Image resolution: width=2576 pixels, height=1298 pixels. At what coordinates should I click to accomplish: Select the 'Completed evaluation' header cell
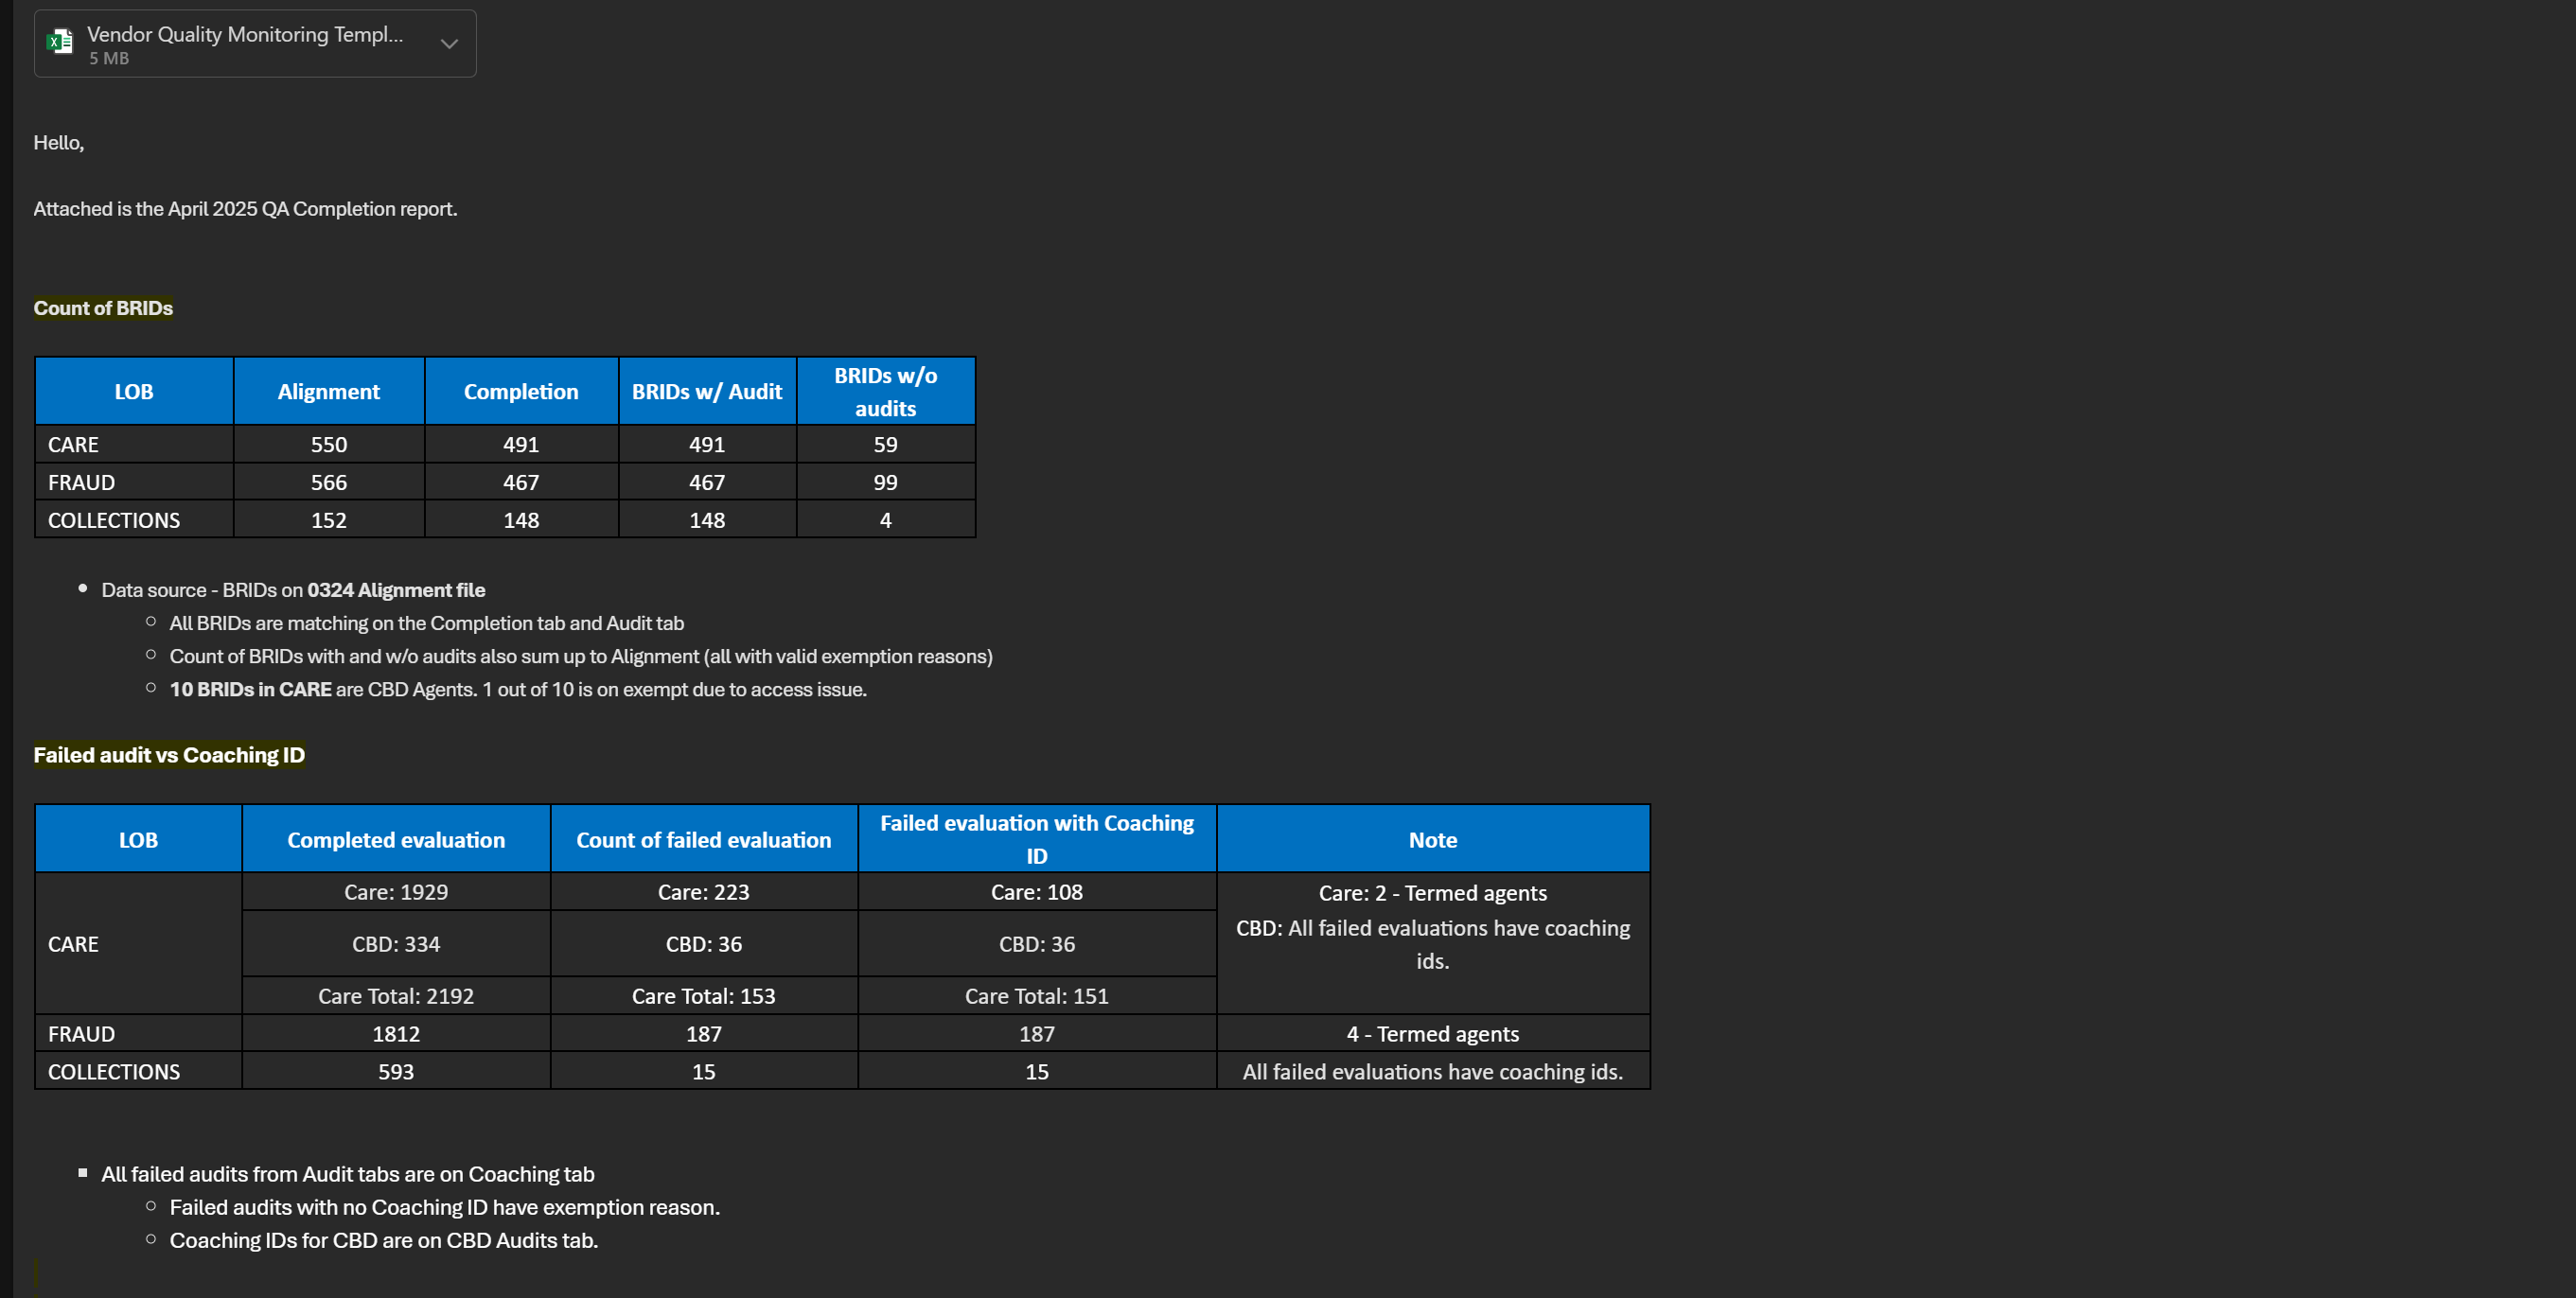pyautogui.click(x=396, y=840)
